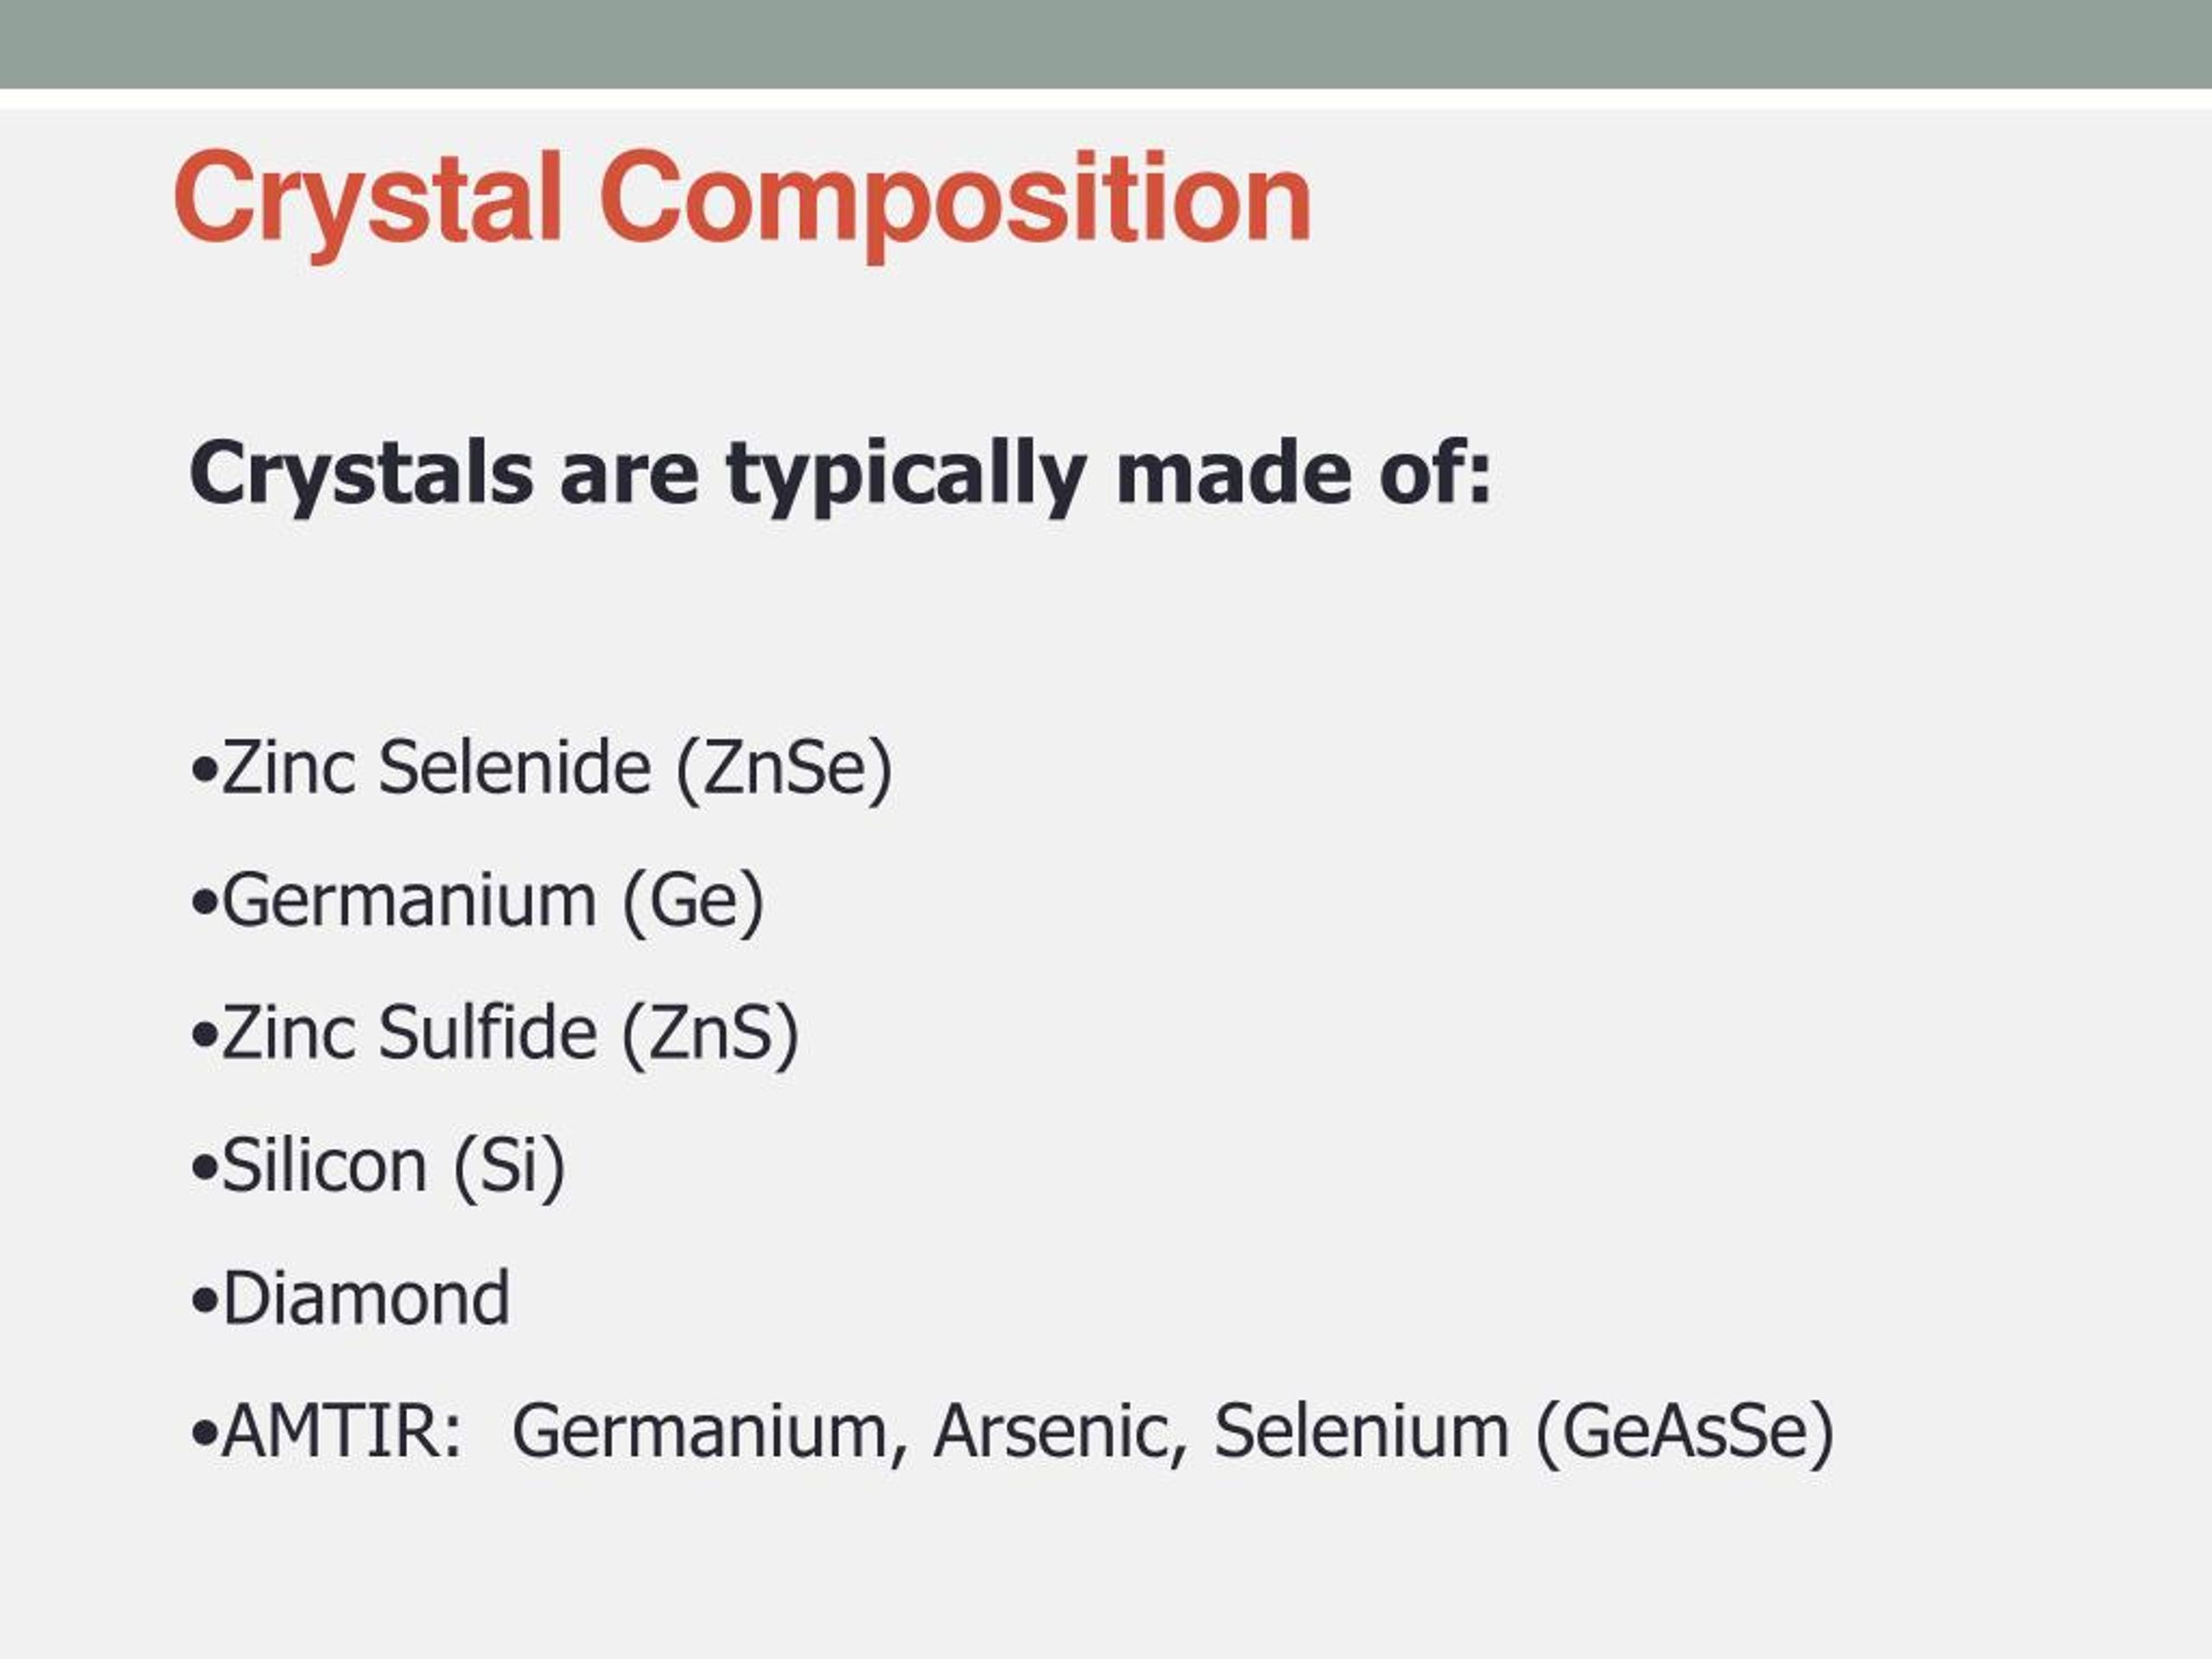The height and width of the screenshot is (1659, 2212).
Task: Select the 'Germanium (Ge)' bullet line
Action: [x=478, y=901]
